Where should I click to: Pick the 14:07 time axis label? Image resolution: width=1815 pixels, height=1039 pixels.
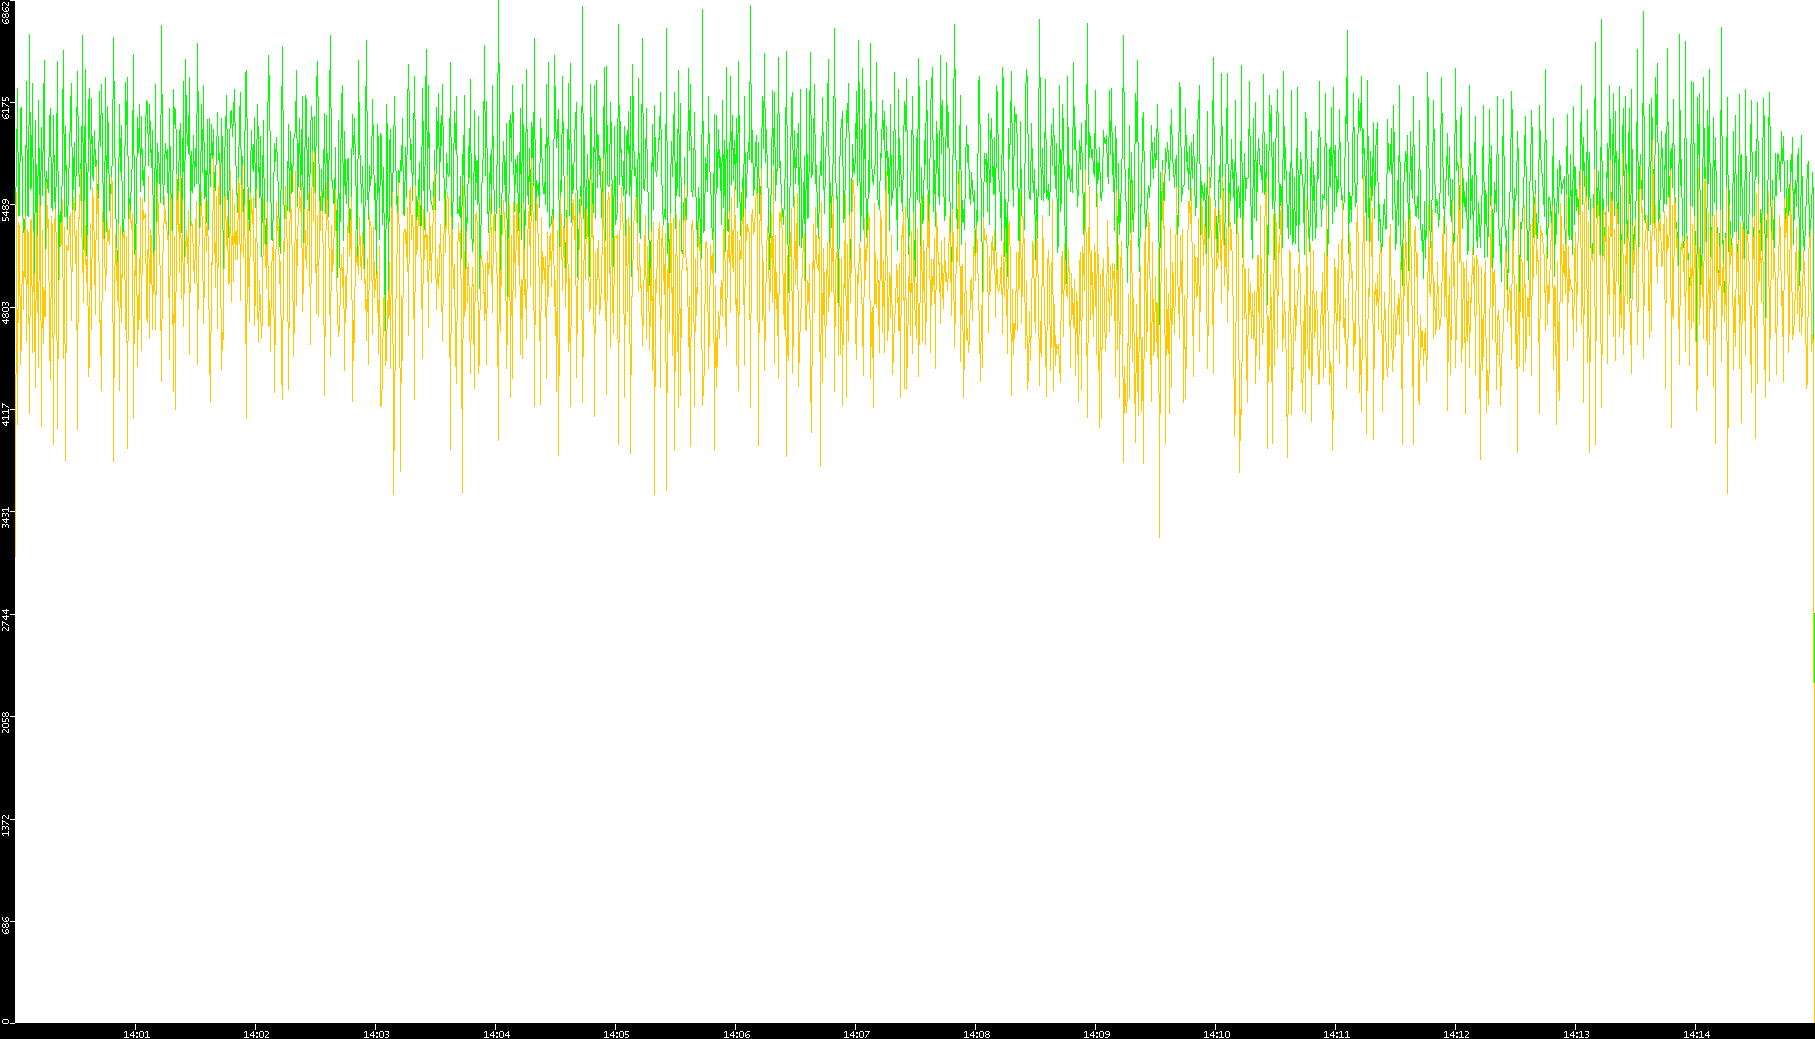point(856,1034)
